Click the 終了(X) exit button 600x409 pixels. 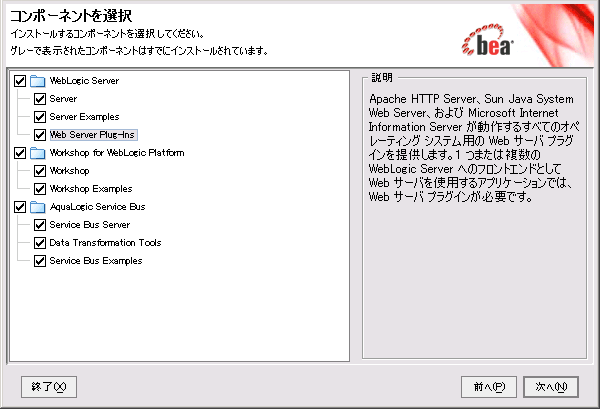[49, 387]
